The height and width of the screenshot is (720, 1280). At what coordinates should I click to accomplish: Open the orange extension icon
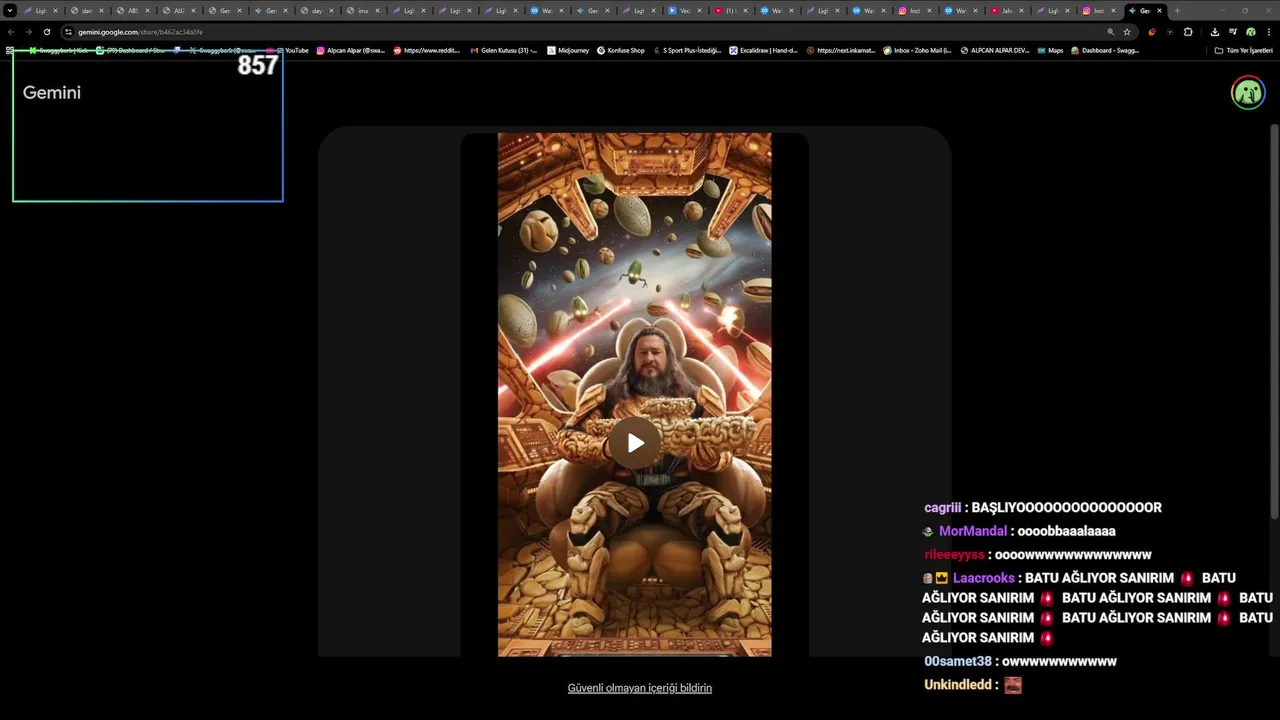coord(1152,32)
